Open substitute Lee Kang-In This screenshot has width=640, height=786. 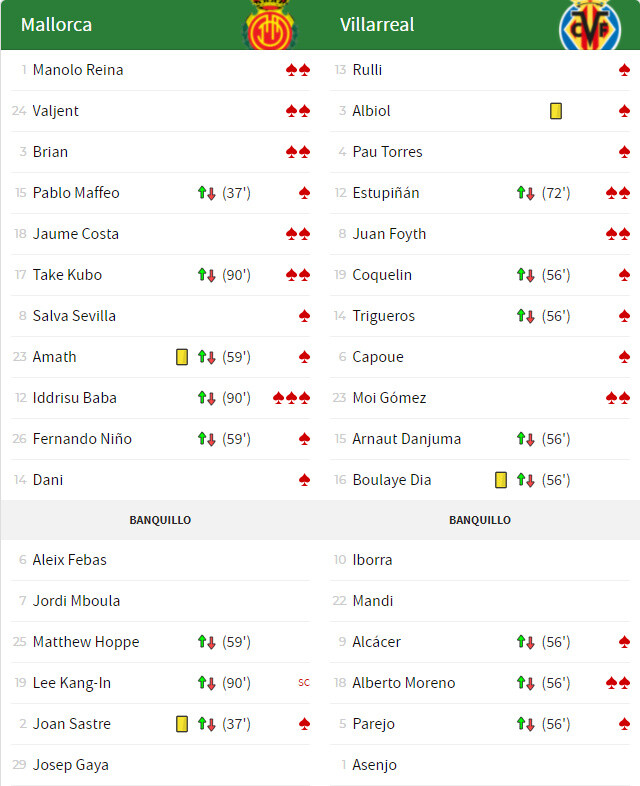tap(72, 683)
